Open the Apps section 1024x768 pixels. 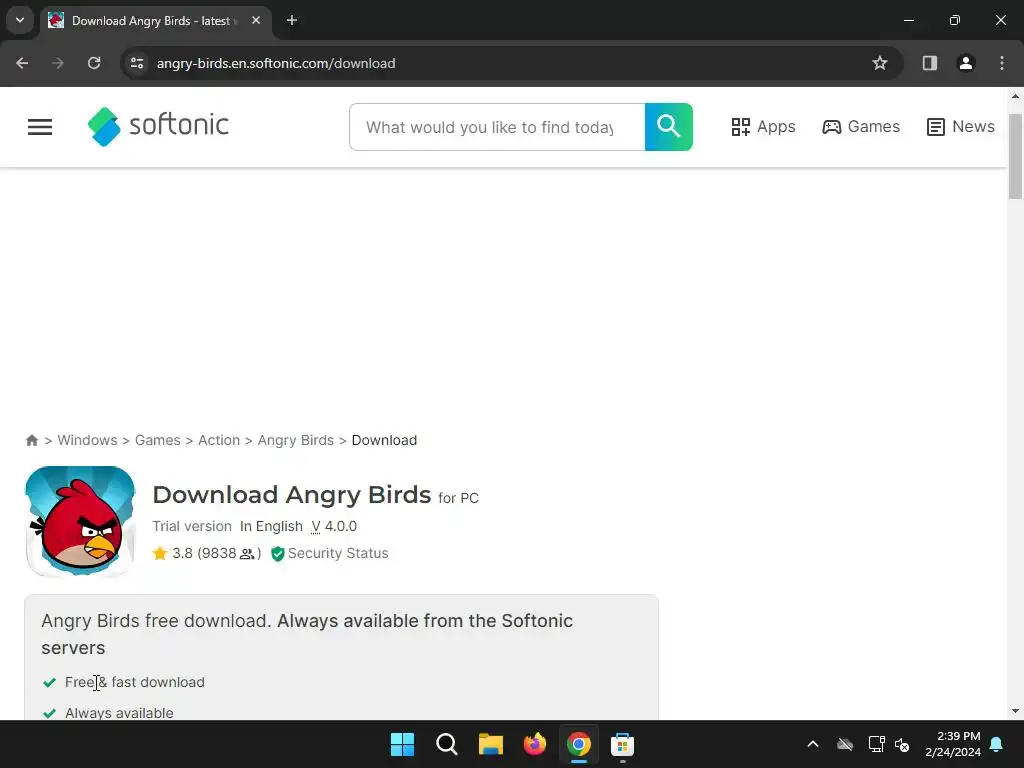[x=763, y=127]
